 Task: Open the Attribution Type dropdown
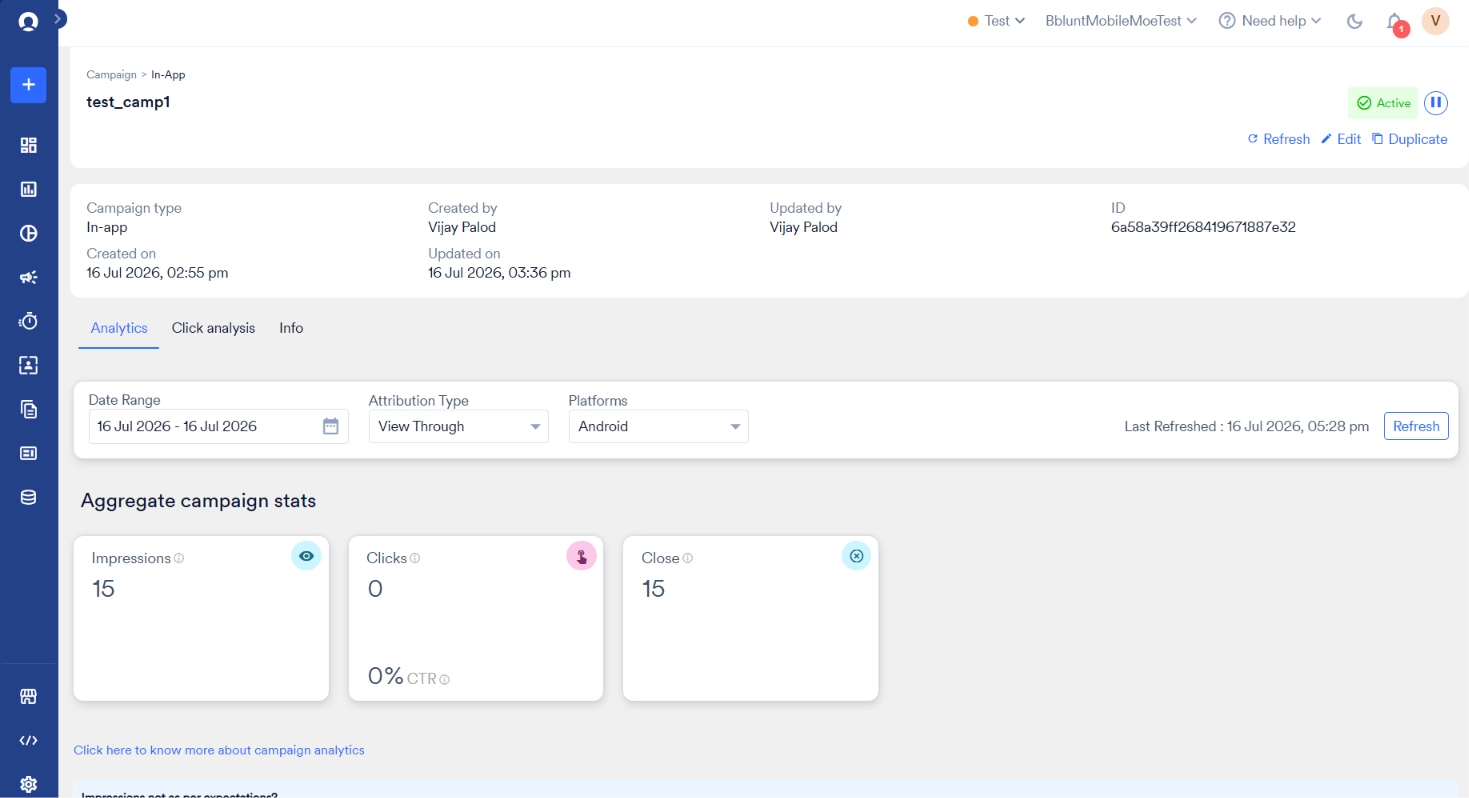coord(458,426)
